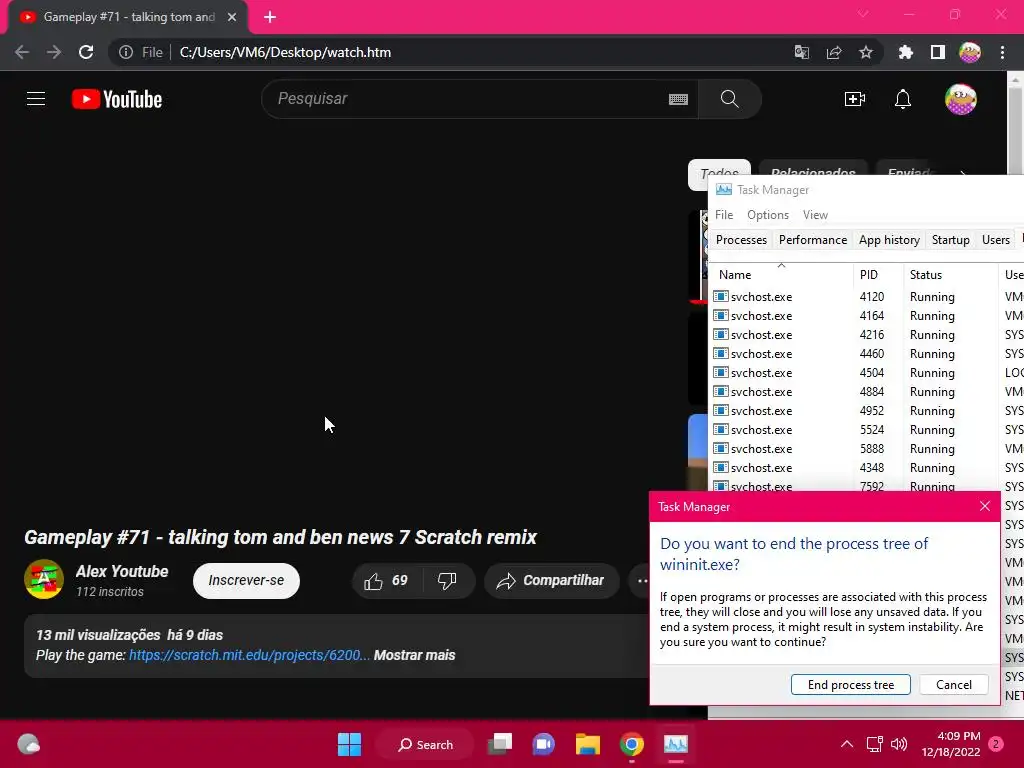
Task: Open Task Manager View menu
Action: tap(815, 215)
